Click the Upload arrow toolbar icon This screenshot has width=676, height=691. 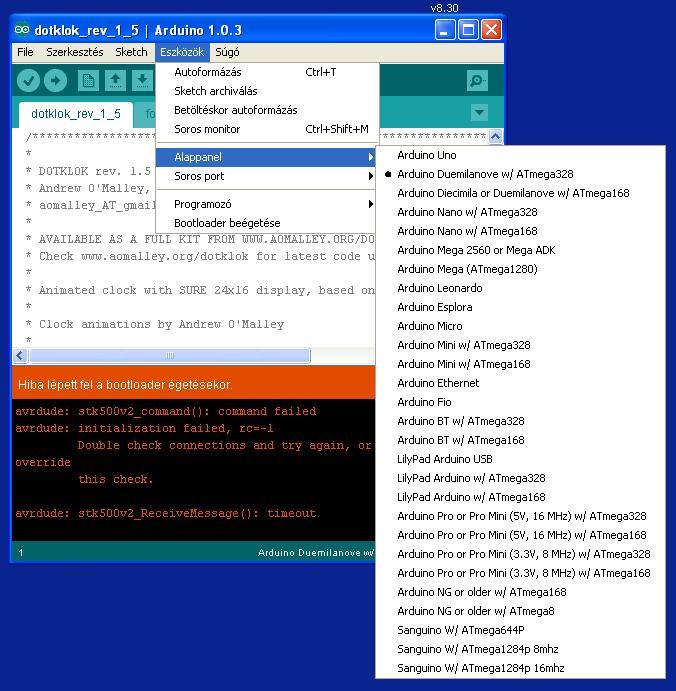56,81
